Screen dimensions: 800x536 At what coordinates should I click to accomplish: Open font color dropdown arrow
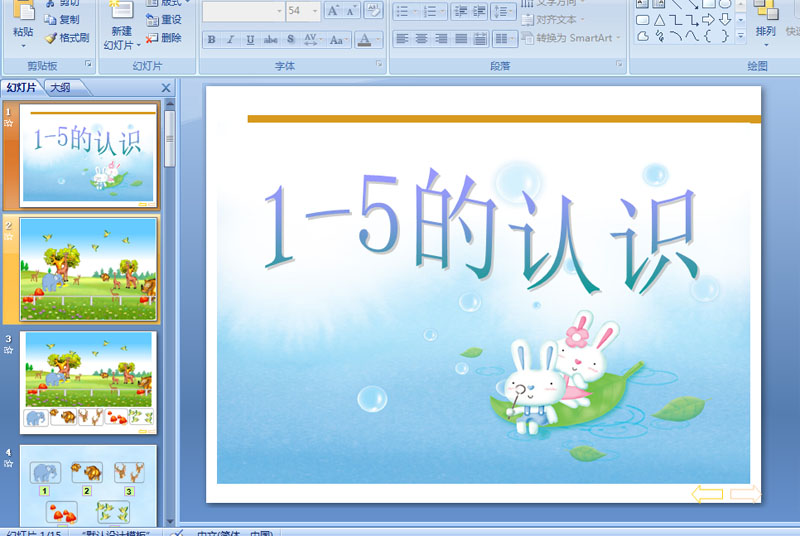378,39
